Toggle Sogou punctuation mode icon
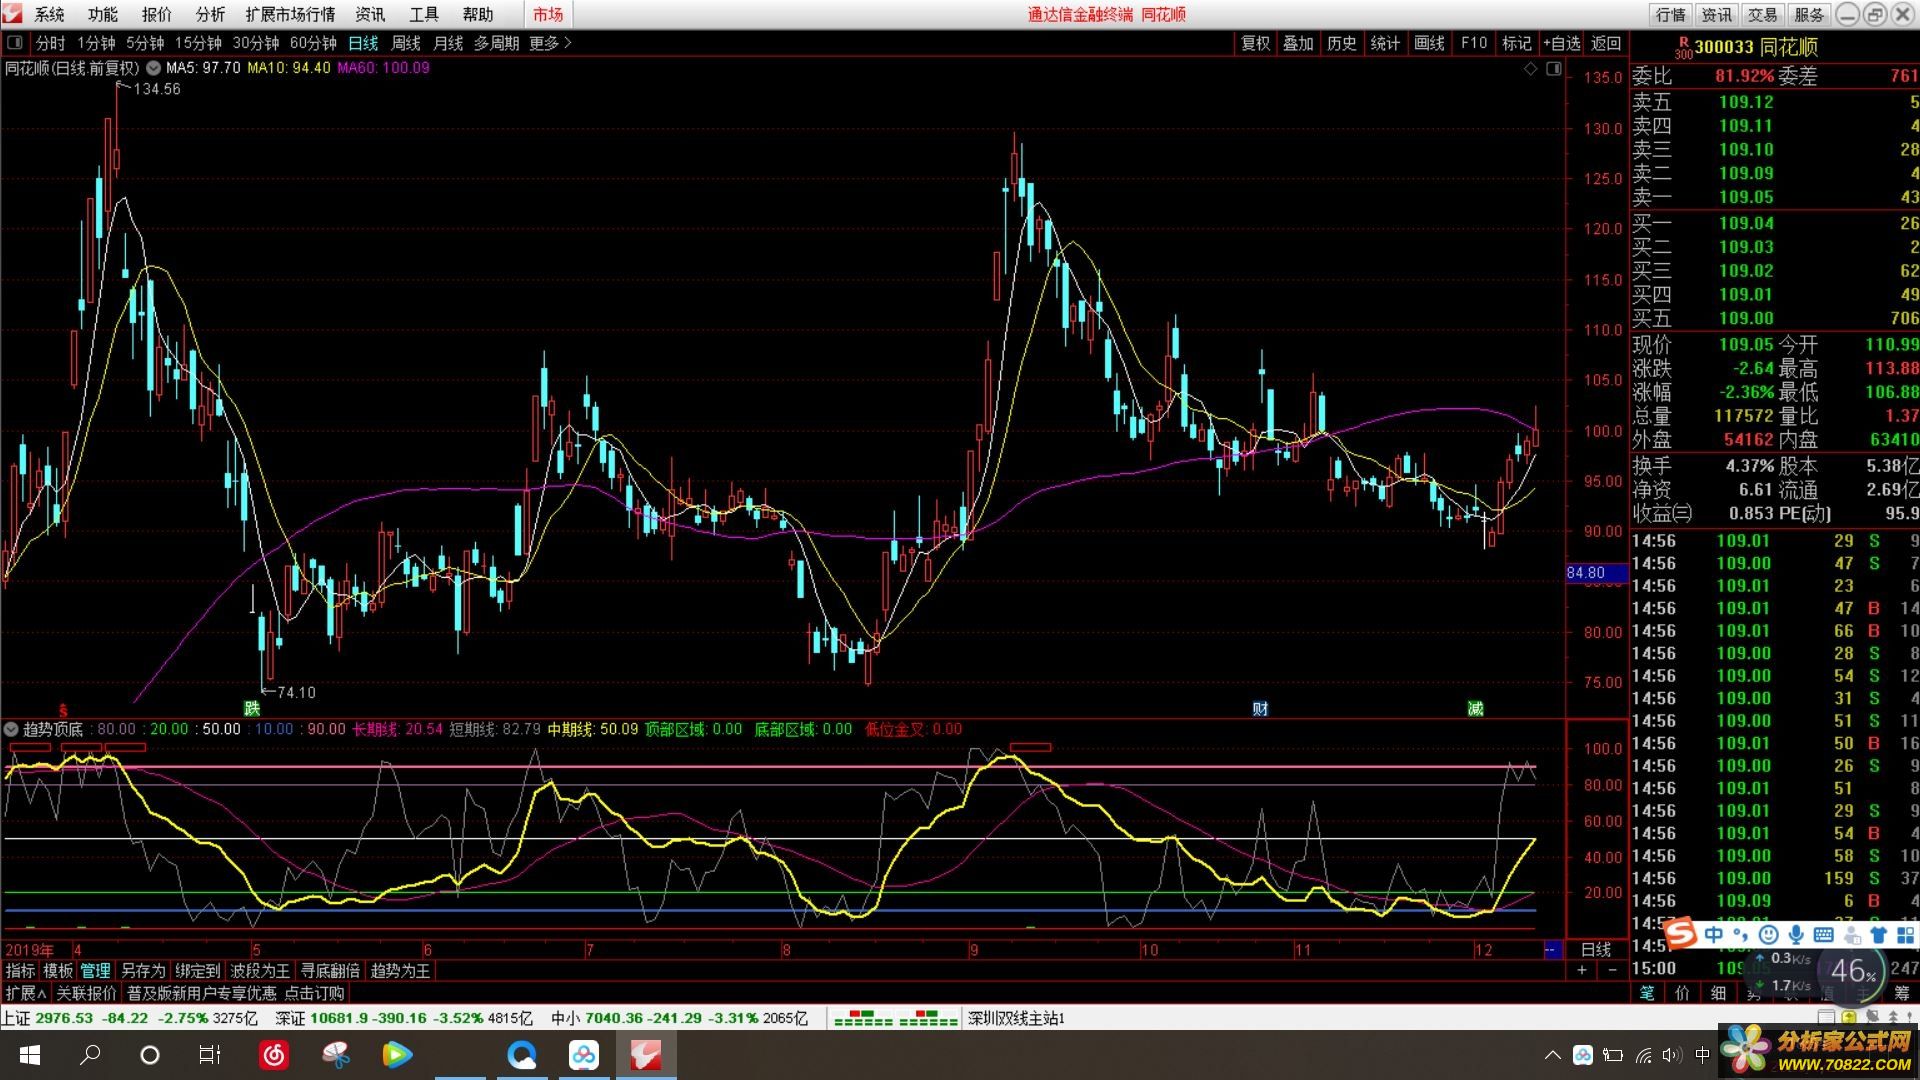1920x1080 pixels. click(x=1741, y=935)
